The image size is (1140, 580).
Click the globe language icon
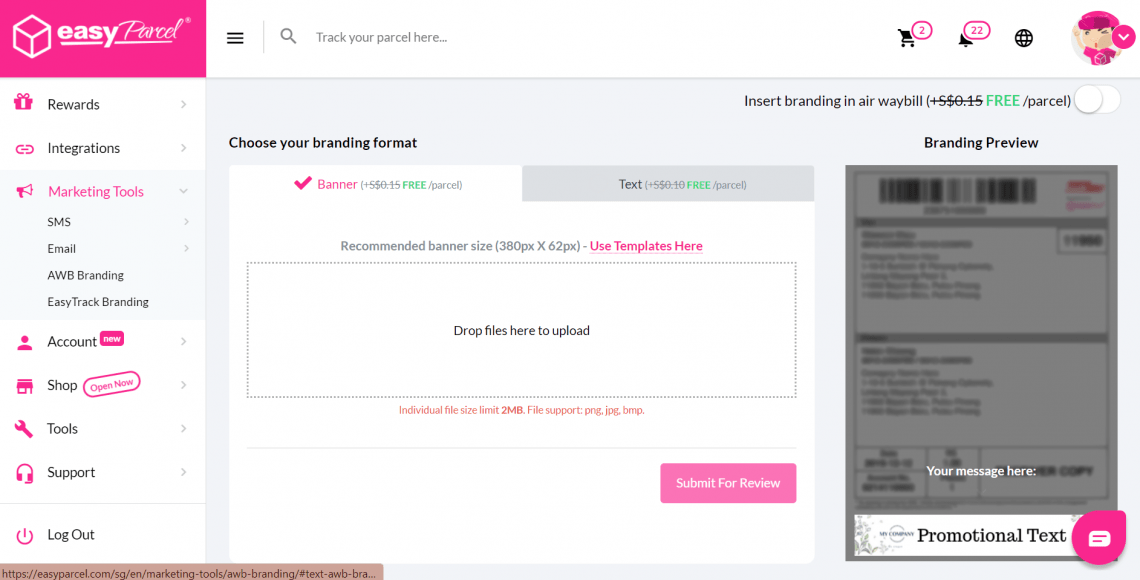[1023, 38]
